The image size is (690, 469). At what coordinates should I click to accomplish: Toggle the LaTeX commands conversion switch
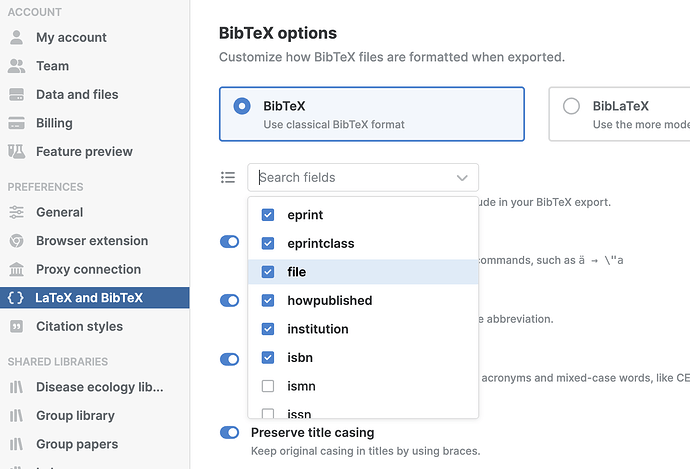click(x=229, y=242)
